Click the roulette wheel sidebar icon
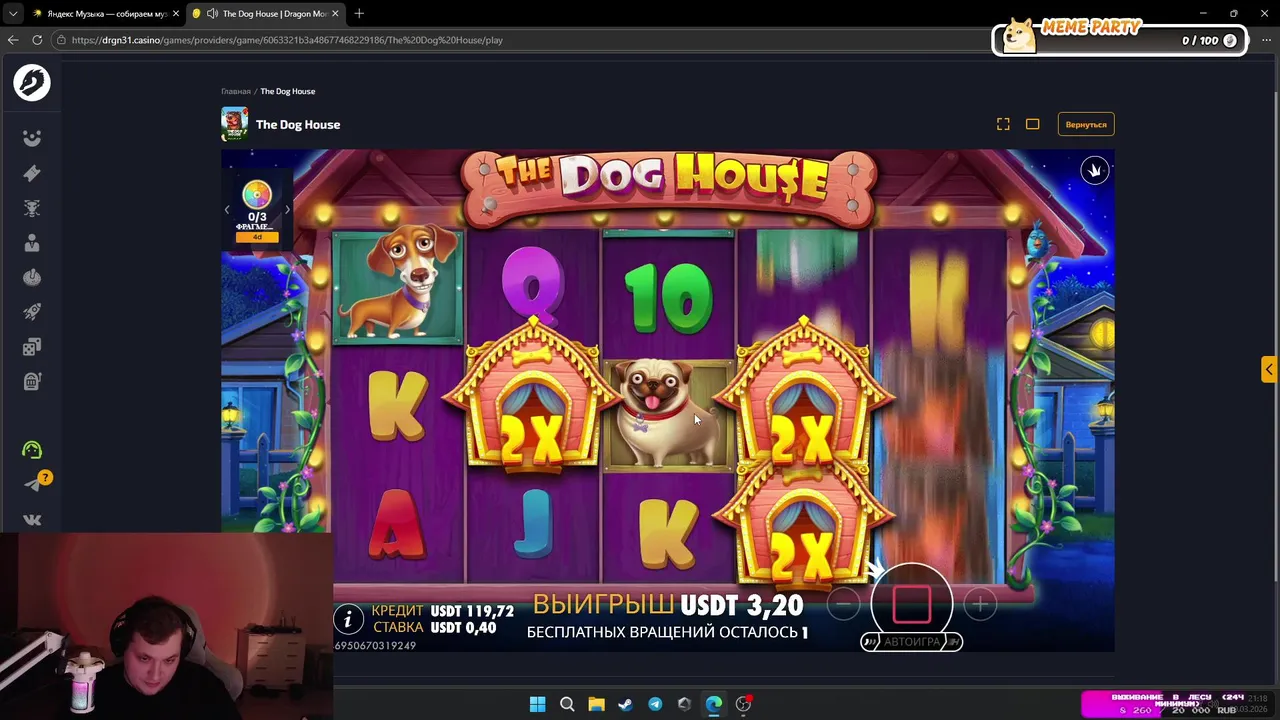1280x720 pixels. pyautogui.click(x=32, y=277)
